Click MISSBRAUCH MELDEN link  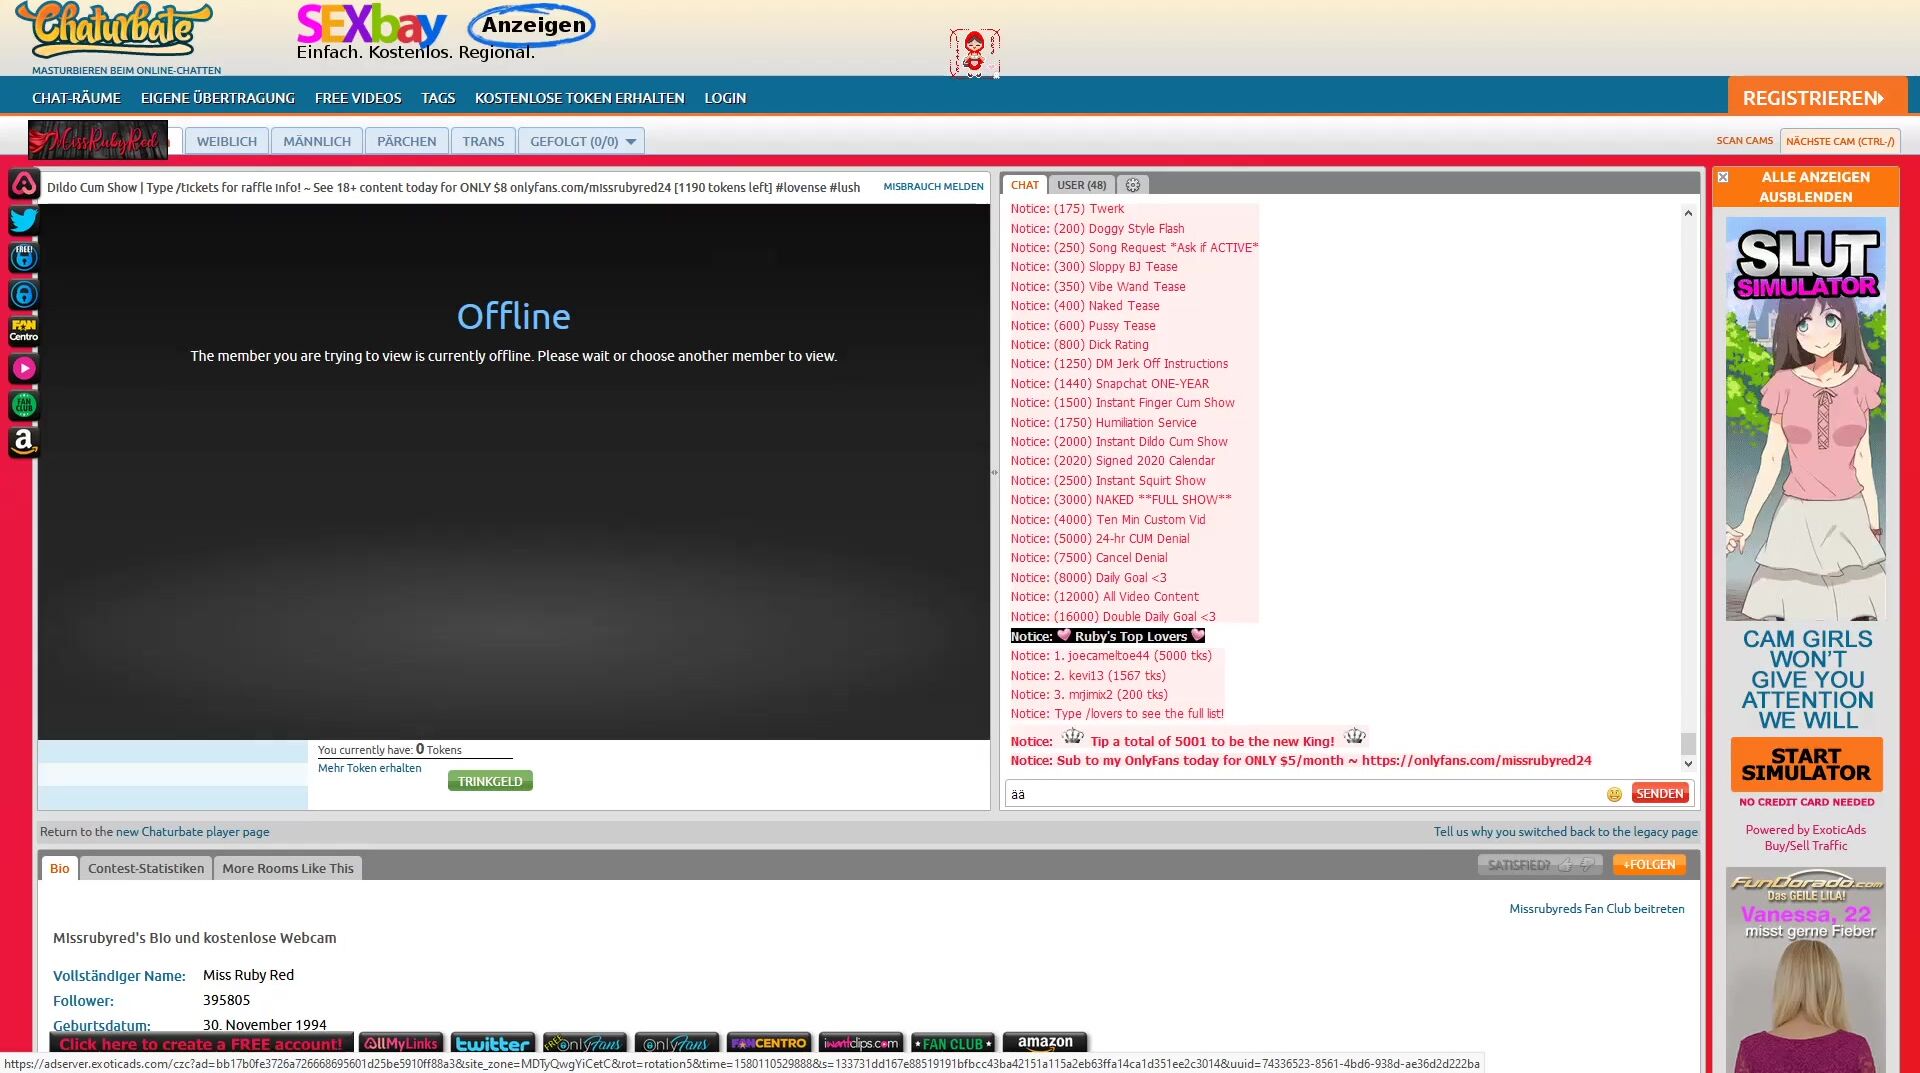pyautogui.click(x=933, y=186)
